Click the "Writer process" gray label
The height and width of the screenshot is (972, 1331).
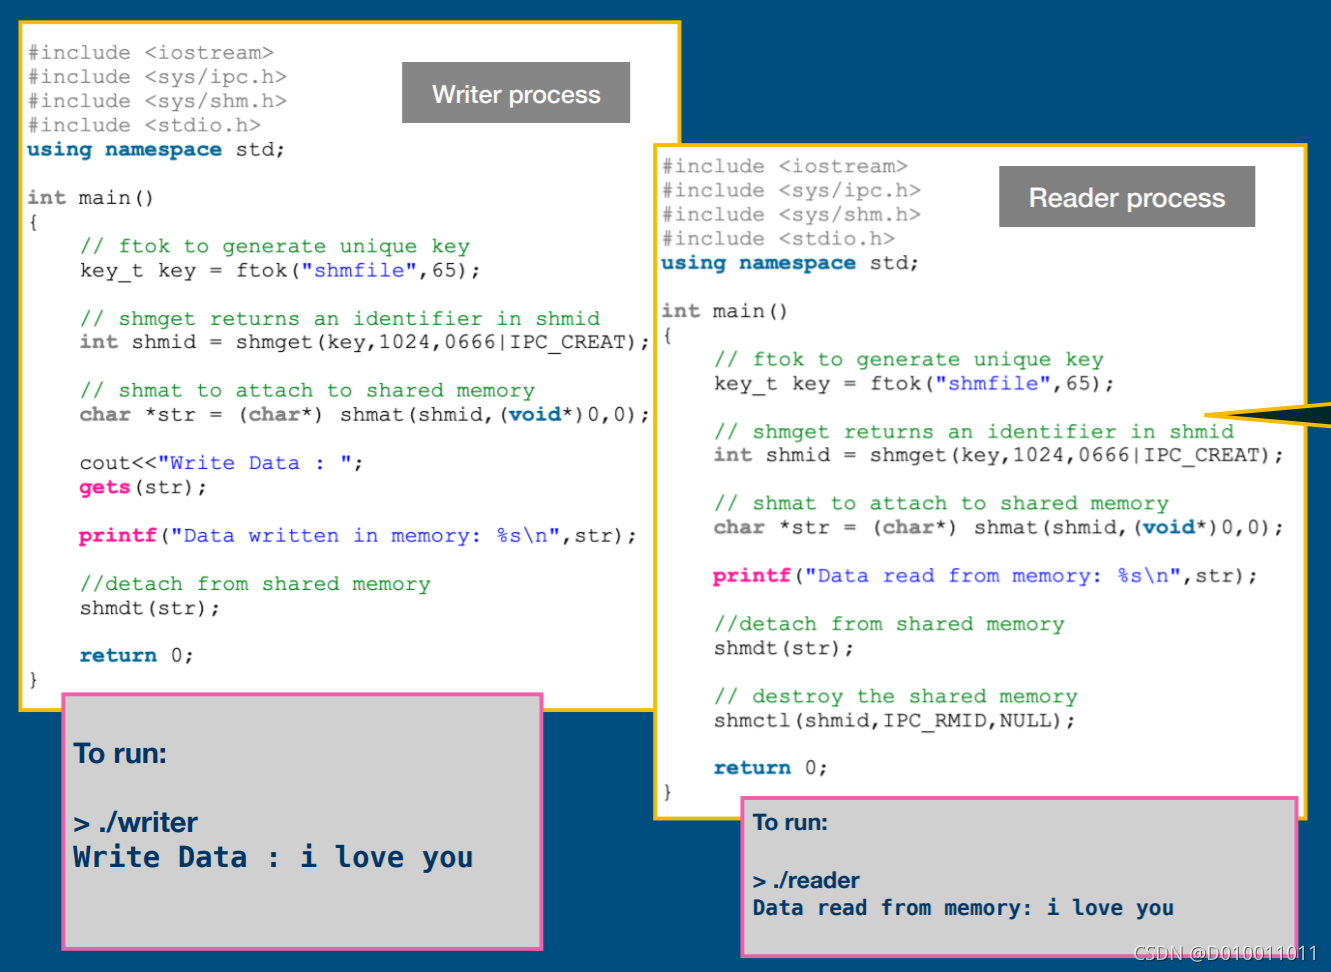click(516, 93)
